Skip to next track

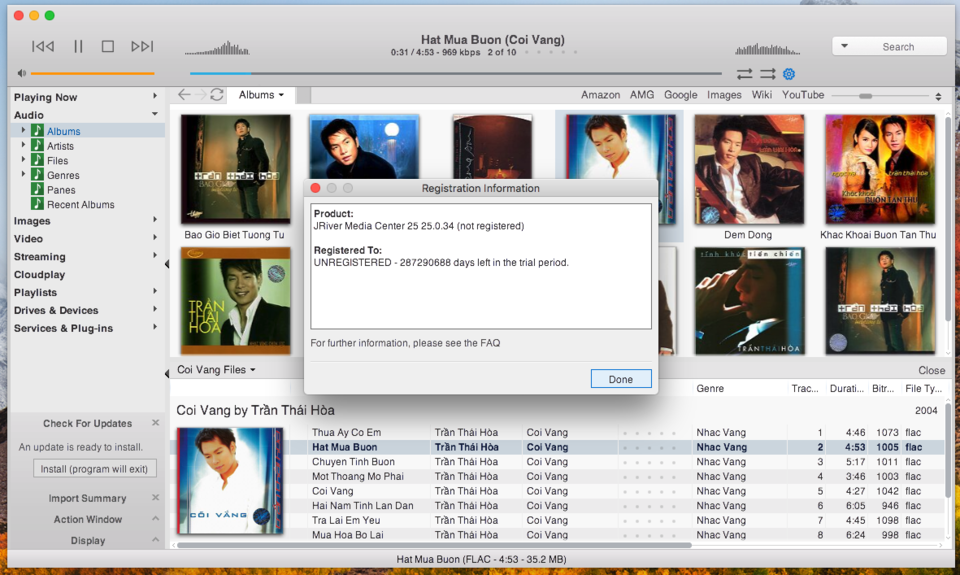coord(142,47)
